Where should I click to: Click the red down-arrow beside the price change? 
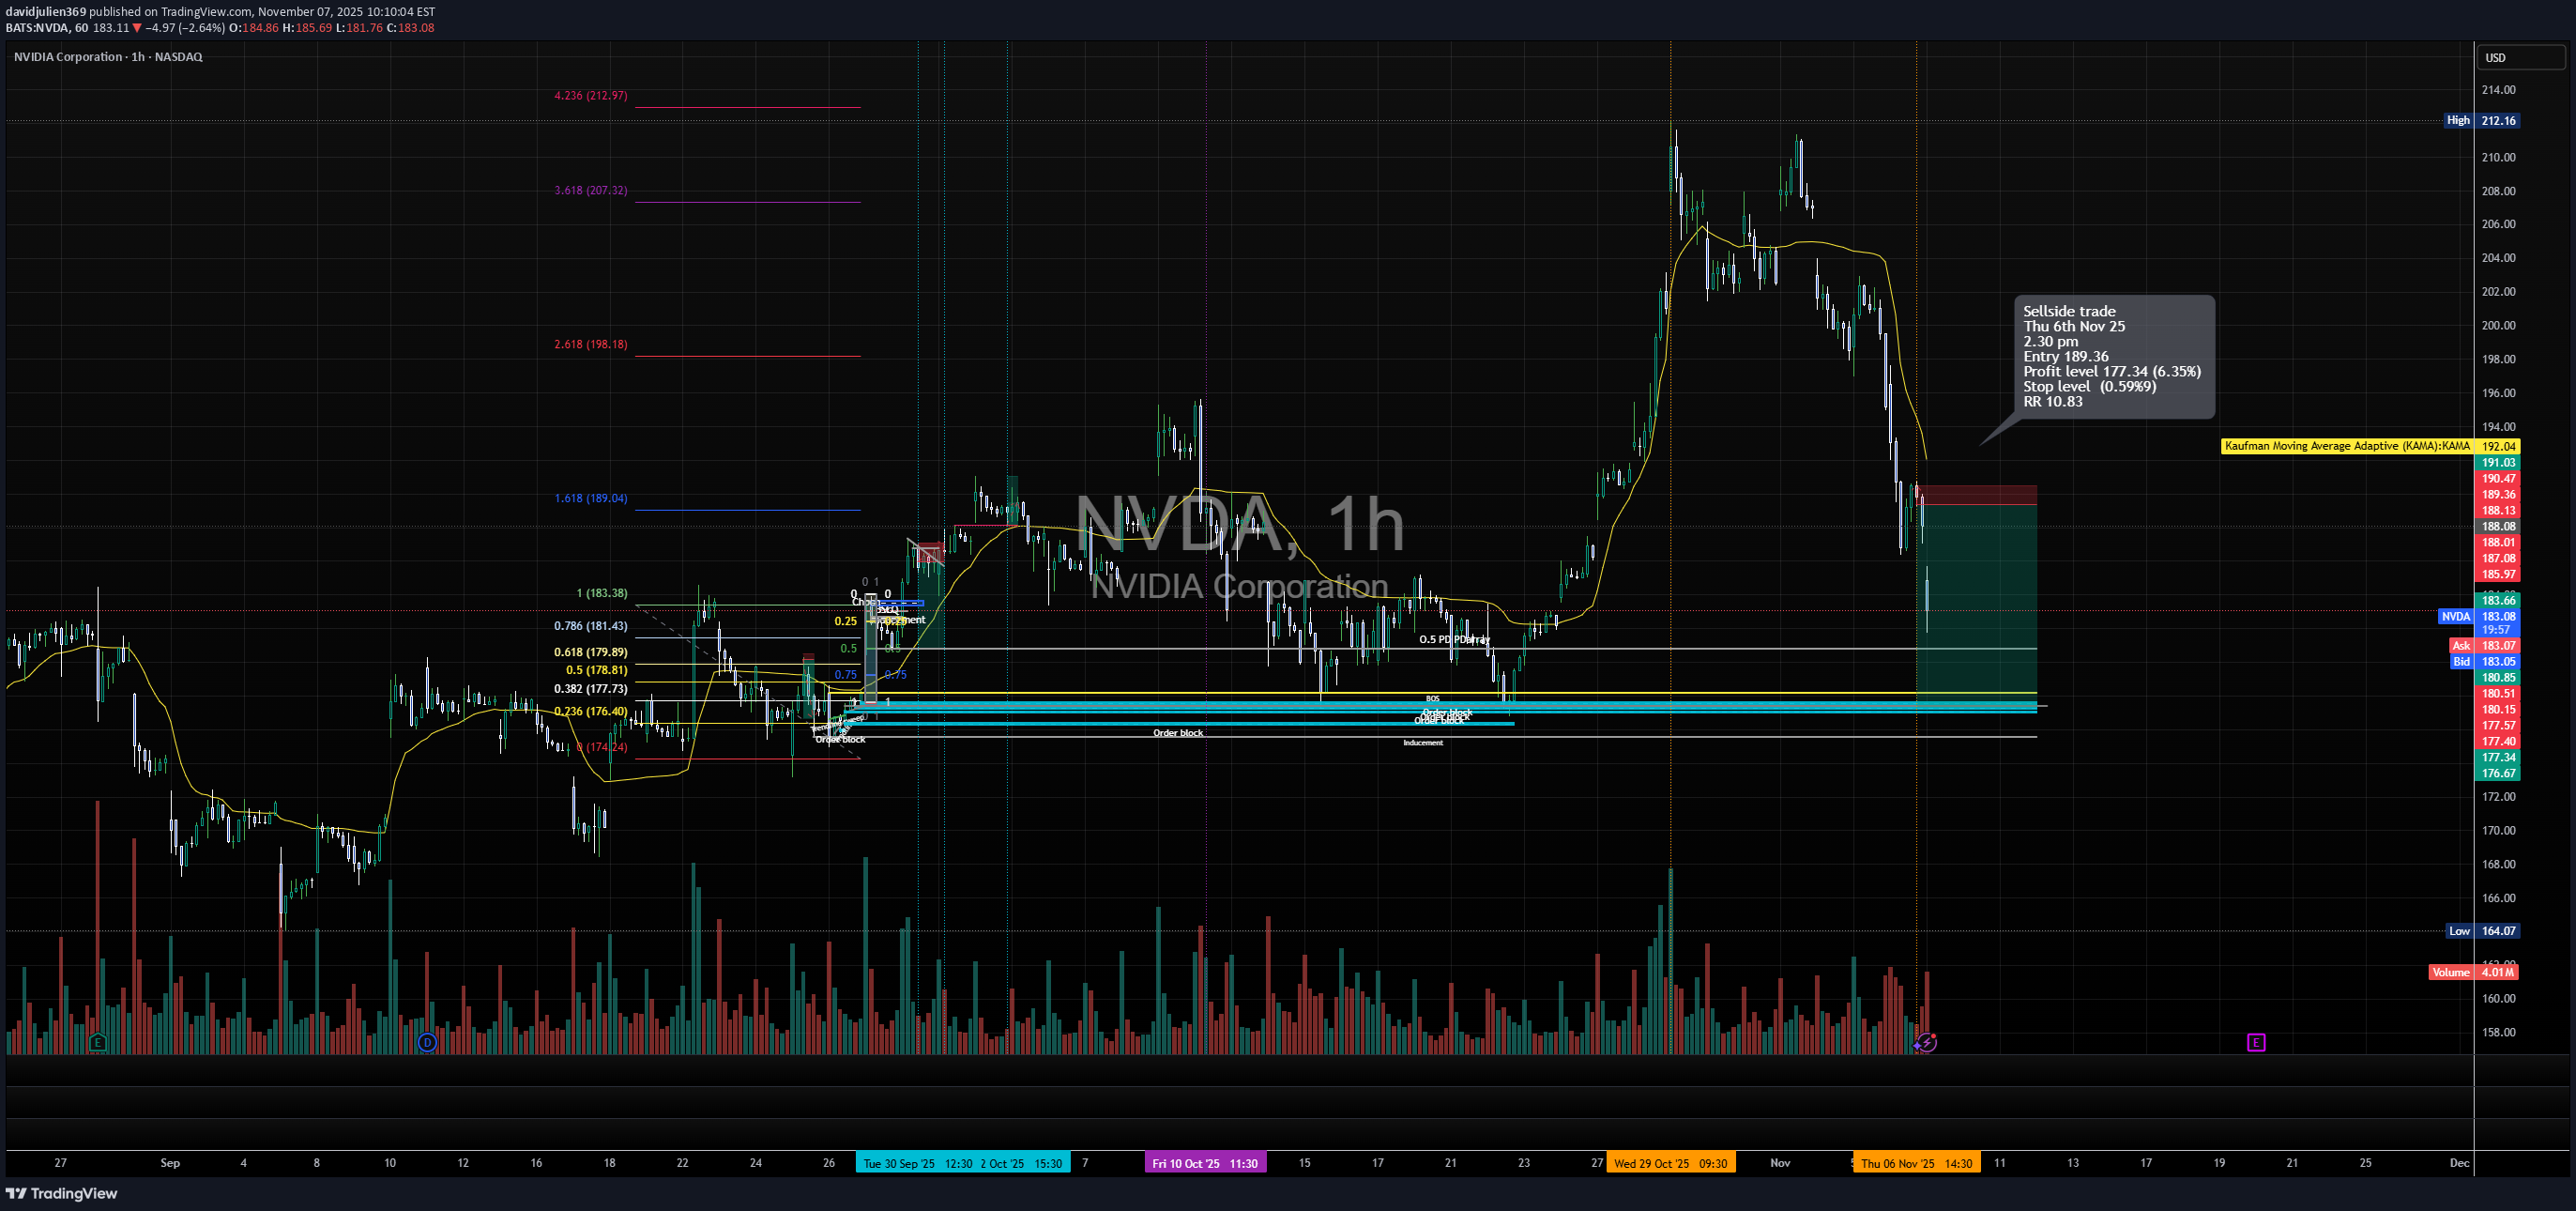(x=137, y=28)
